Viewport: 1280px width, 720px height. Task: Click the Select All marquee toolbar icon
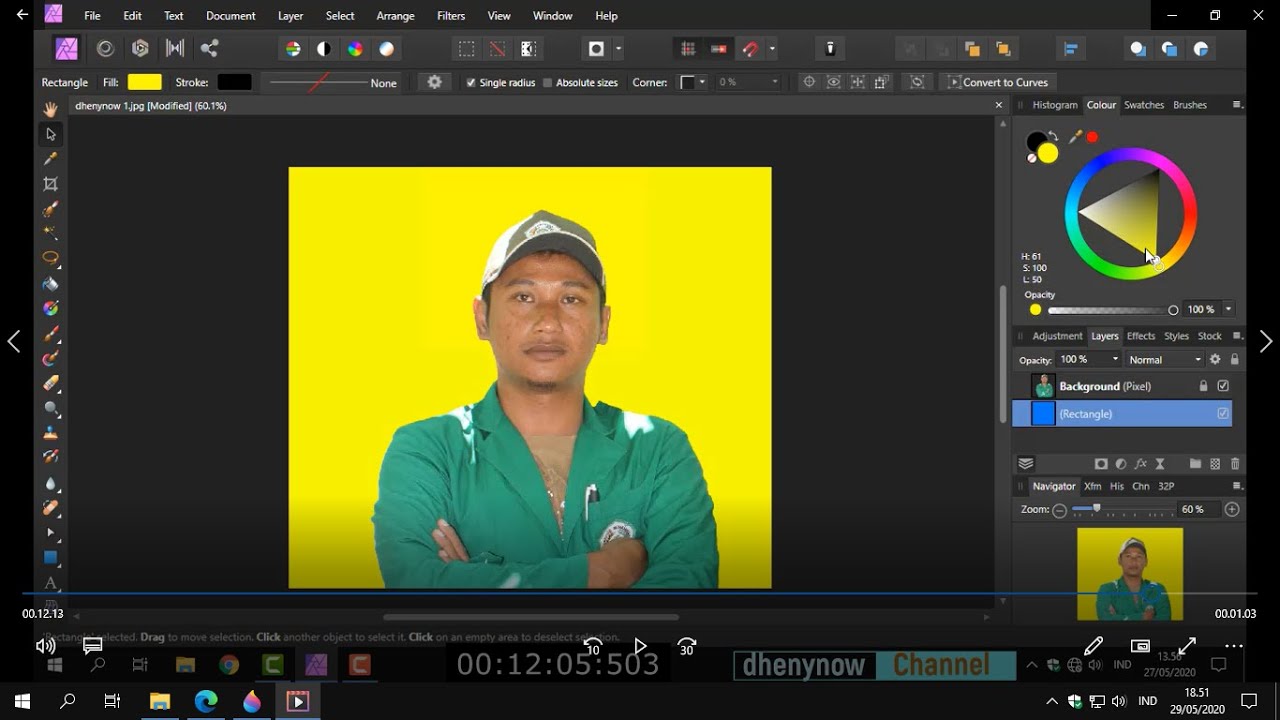click(466, 48)
